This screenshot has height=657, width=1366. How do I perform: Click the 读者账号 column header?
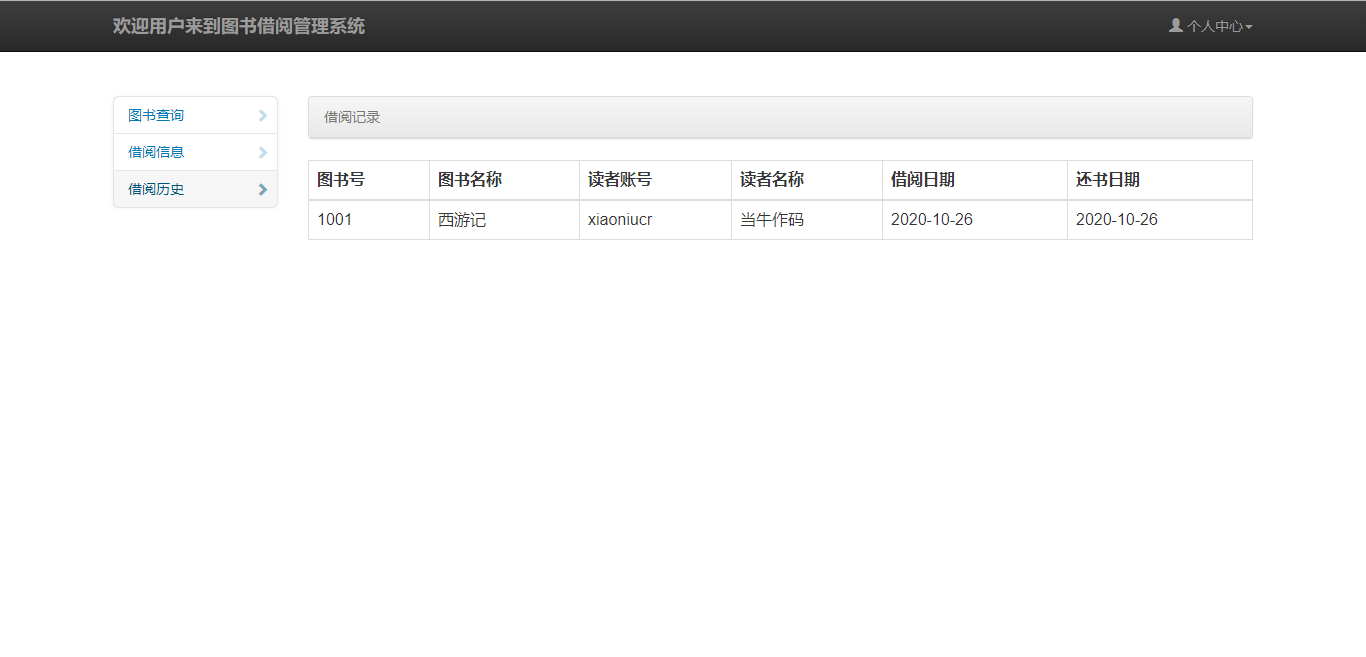[656, 180]
